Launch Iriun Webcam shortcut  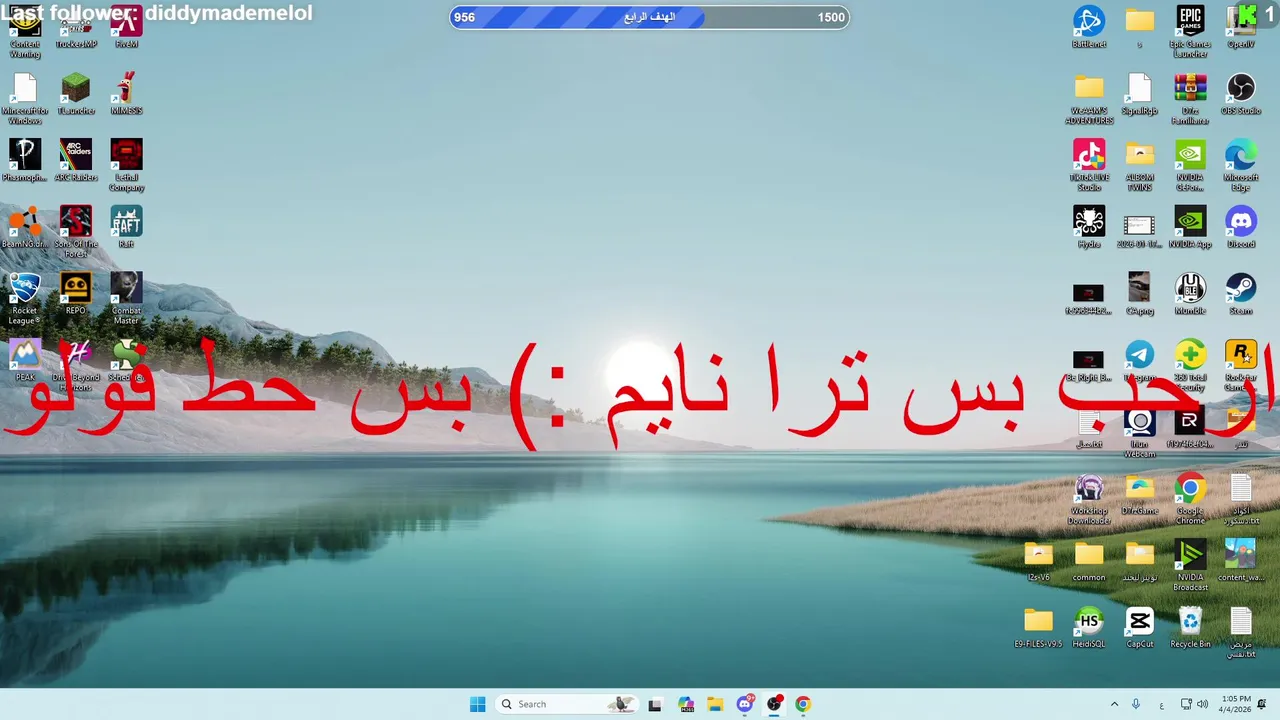(1139, 432)
